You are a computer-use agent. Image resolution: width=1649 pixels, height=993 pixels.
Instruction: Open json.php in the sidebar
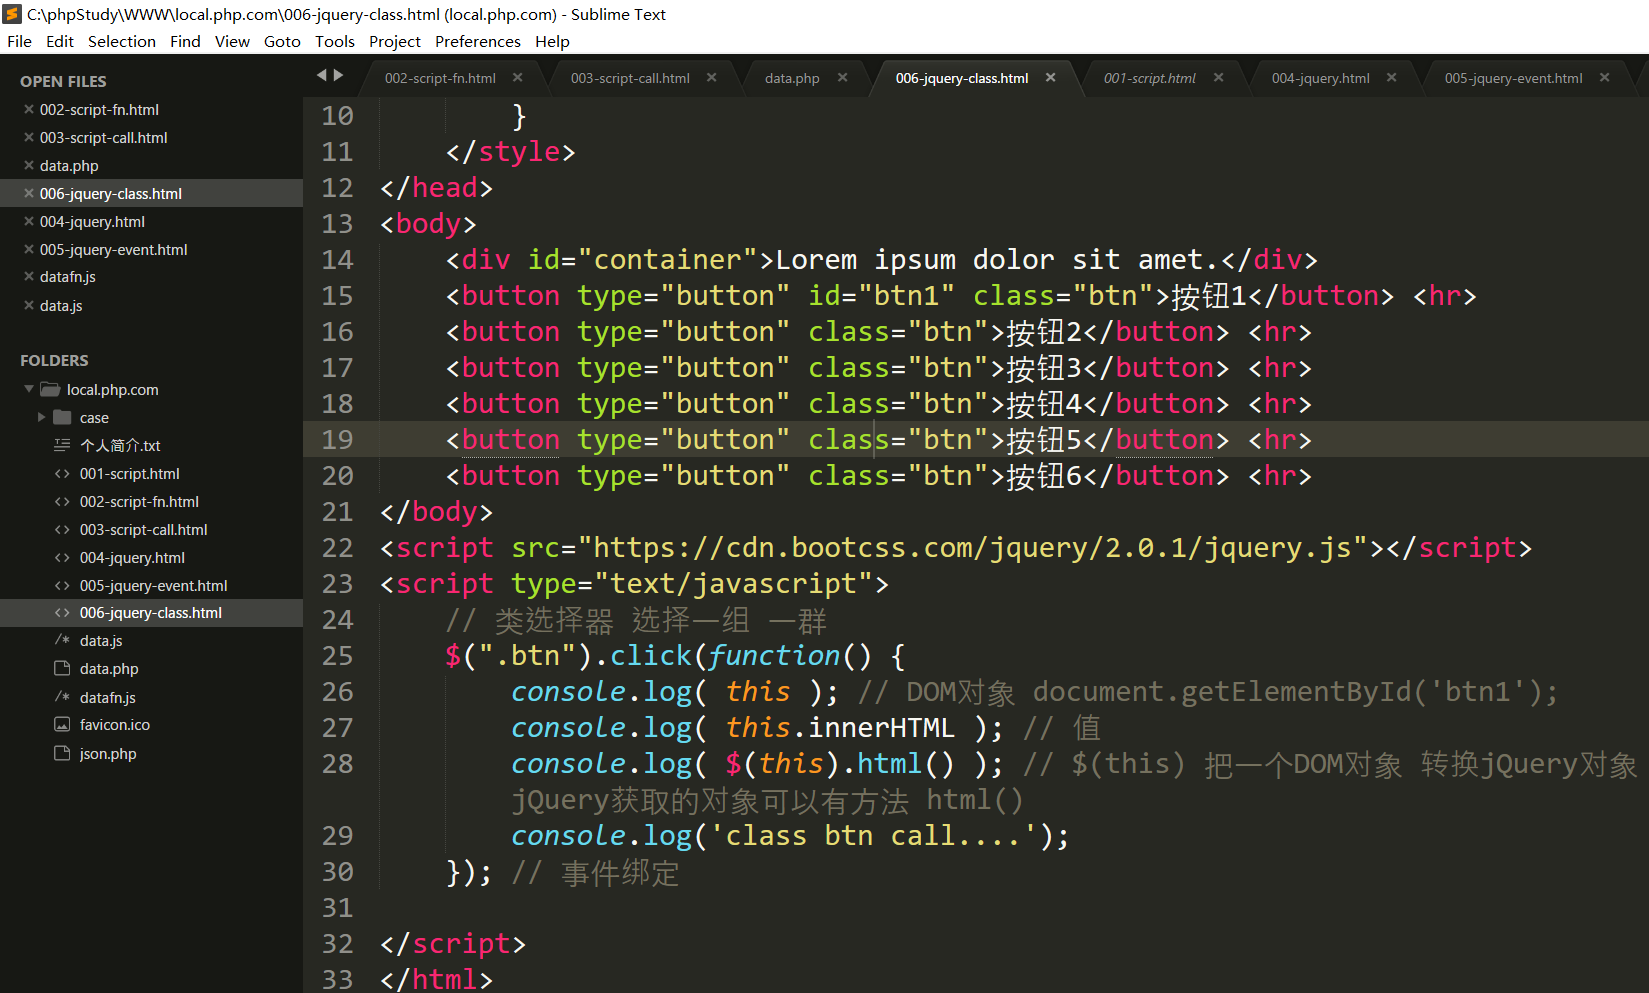108,754
